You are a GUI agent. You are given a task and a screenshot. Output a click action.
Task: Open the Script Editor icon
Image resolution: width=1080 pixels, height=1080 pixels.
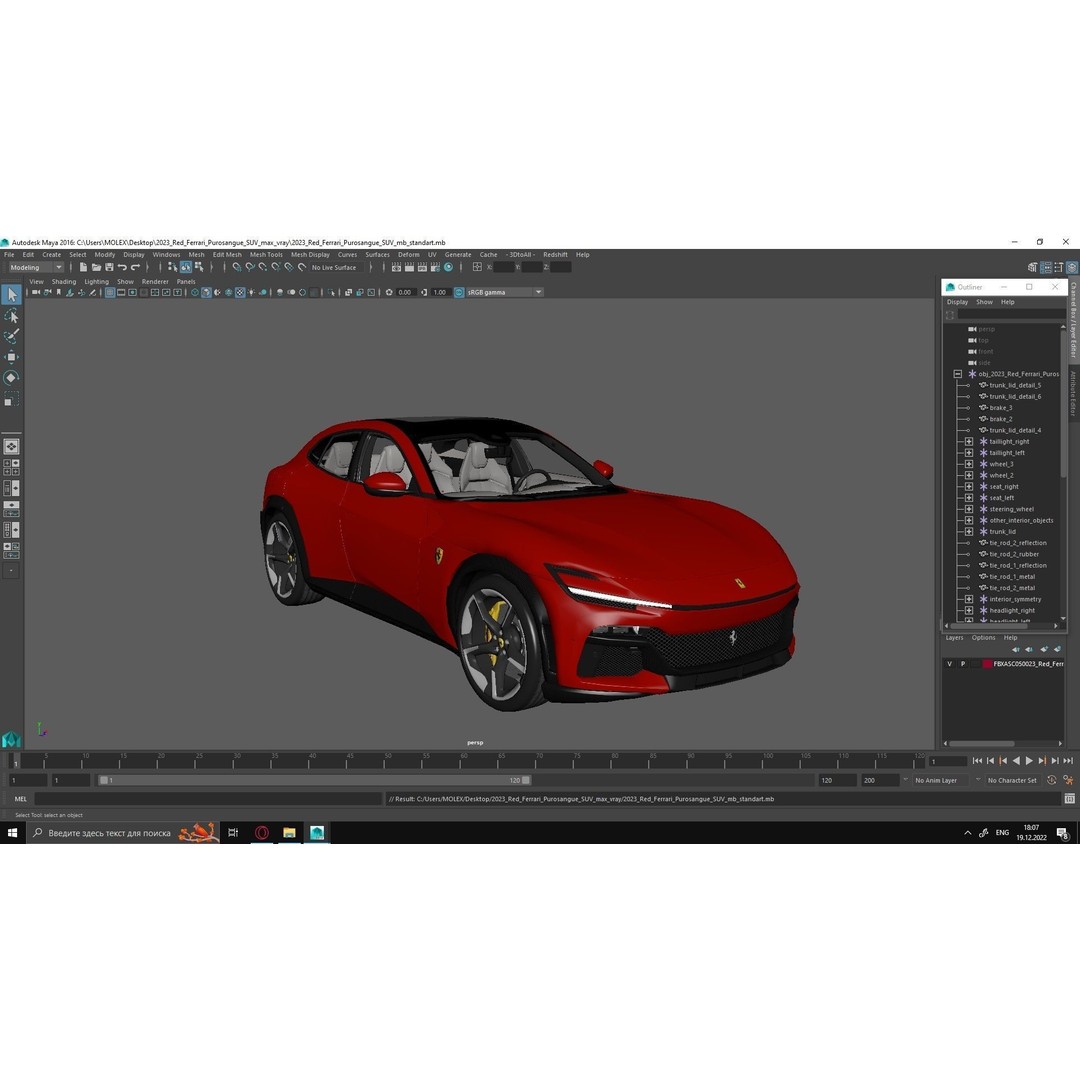coord(1069,799)
